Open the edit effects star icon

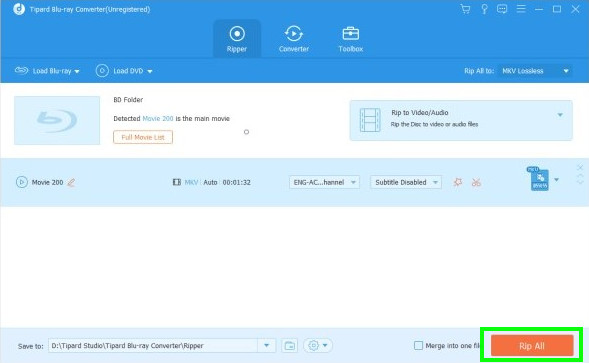click(458, 183)
